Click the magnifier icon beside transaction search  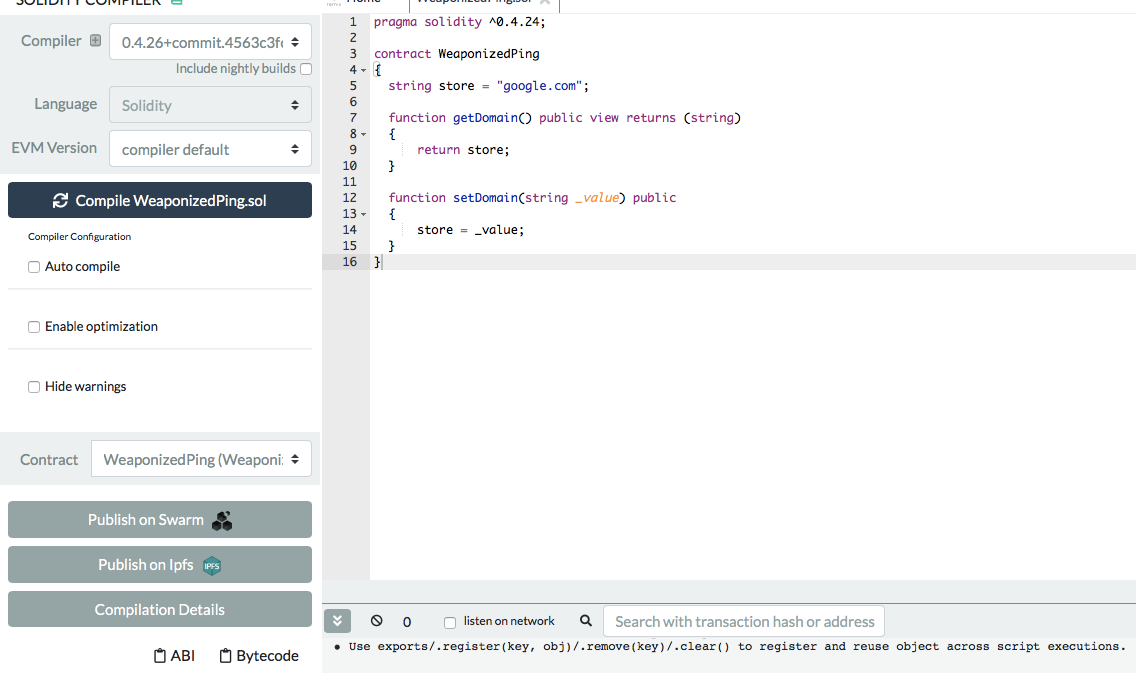tap(586, 621)
